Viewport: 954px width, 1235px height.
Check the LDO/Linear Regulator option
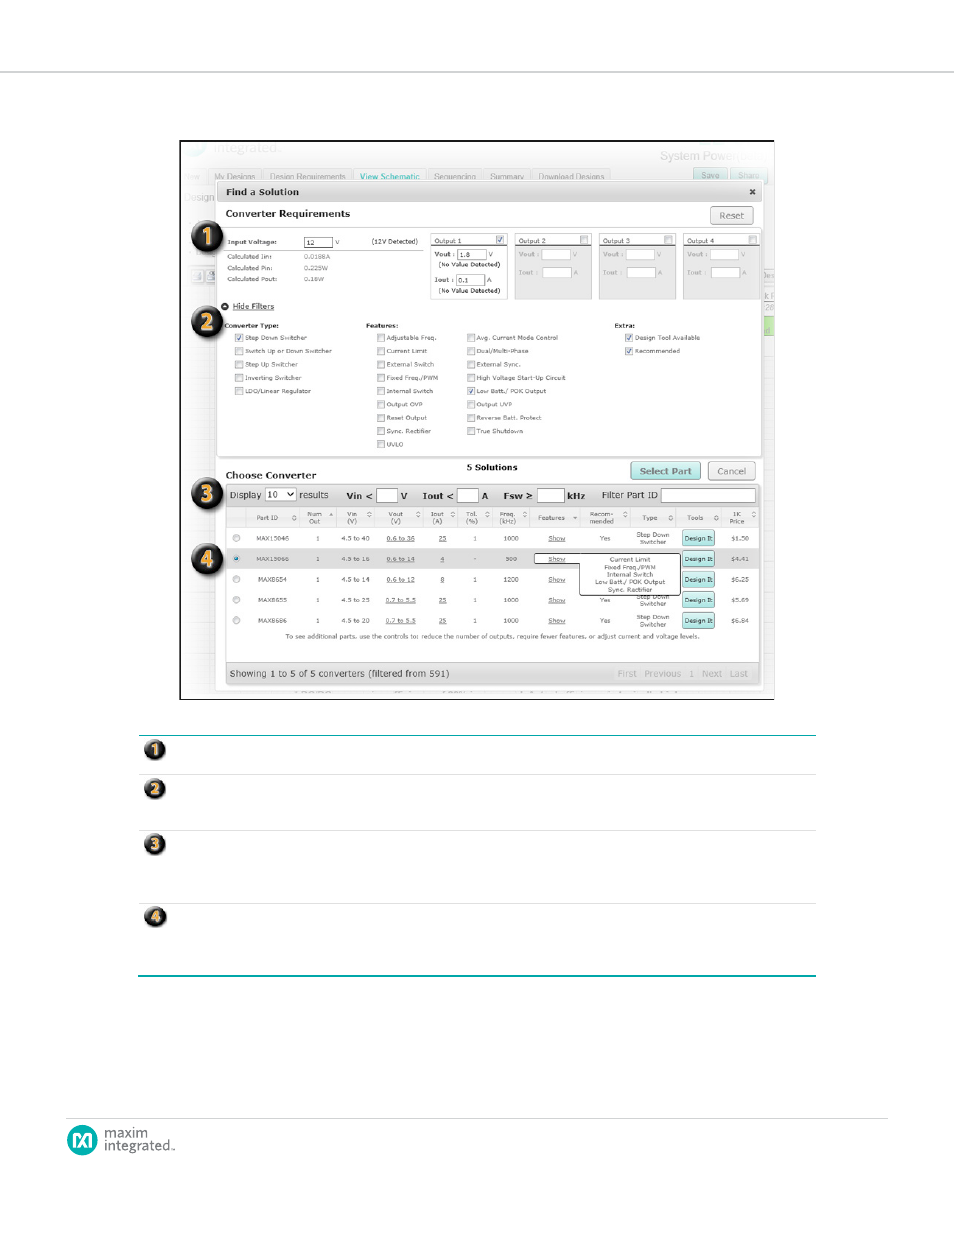pyautogui.click(x=239, y=391)
